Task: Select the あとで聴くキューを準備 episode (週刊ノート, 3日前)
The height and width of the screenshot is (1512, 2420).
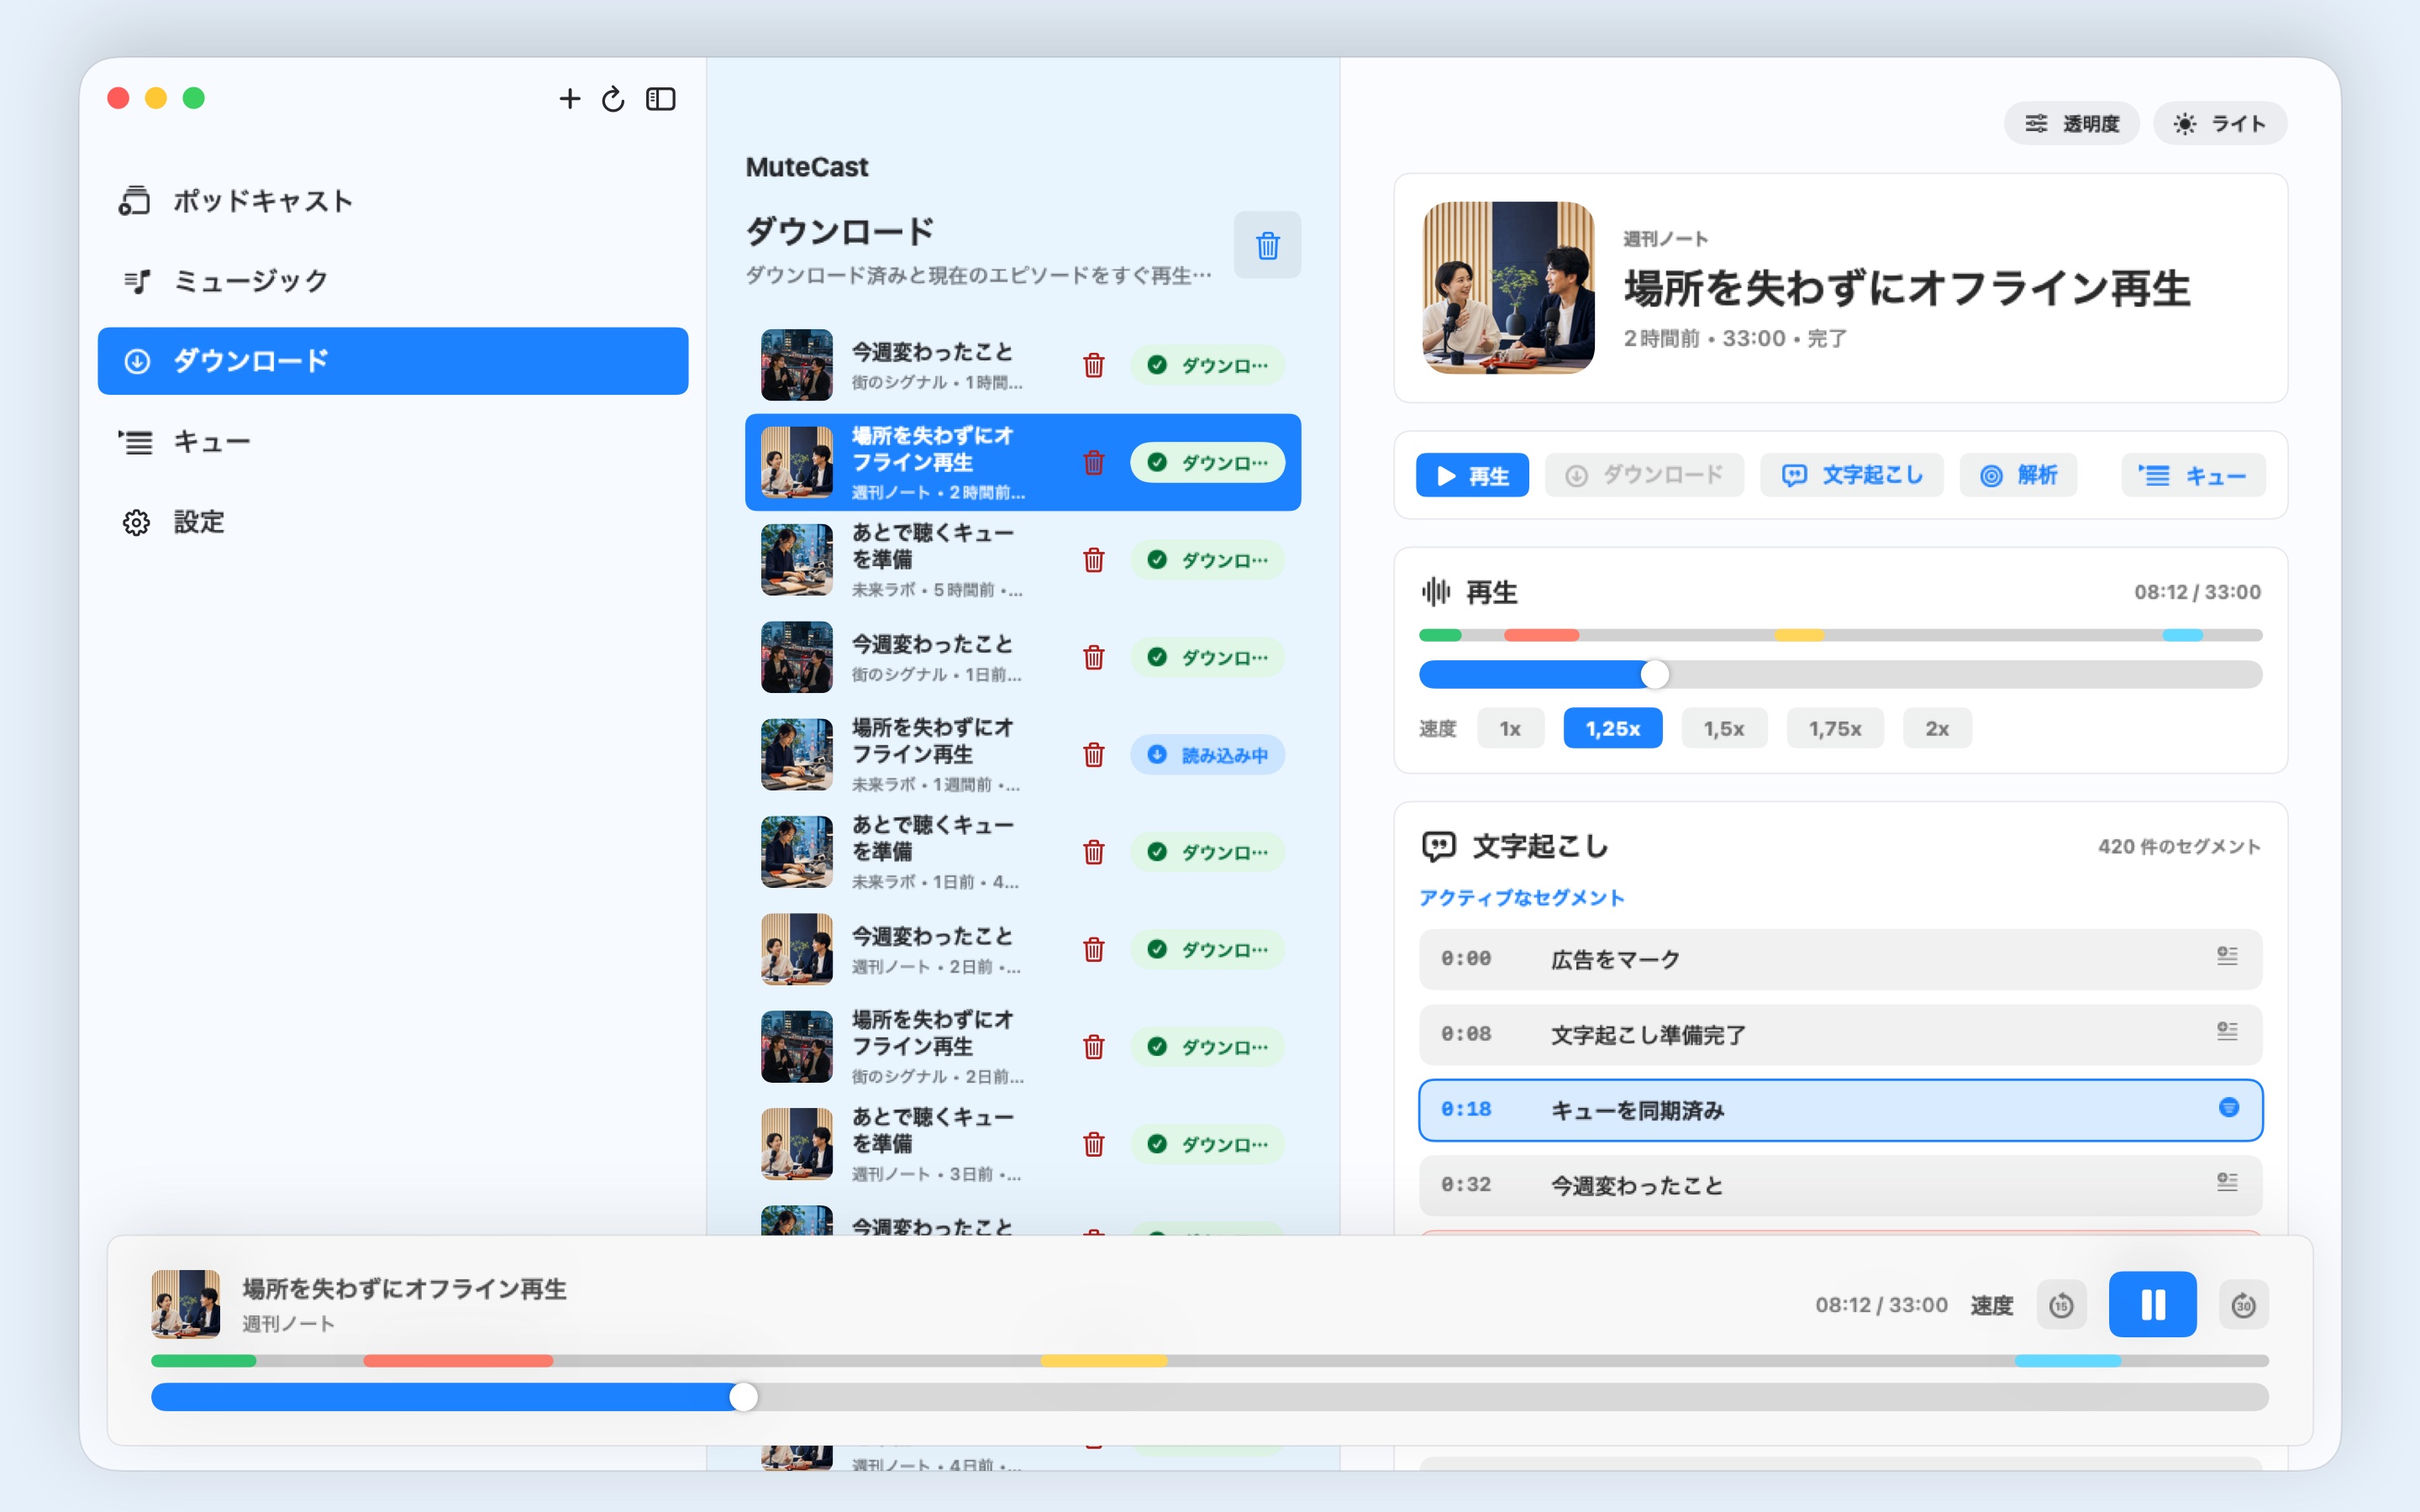Action: 1023,1143
